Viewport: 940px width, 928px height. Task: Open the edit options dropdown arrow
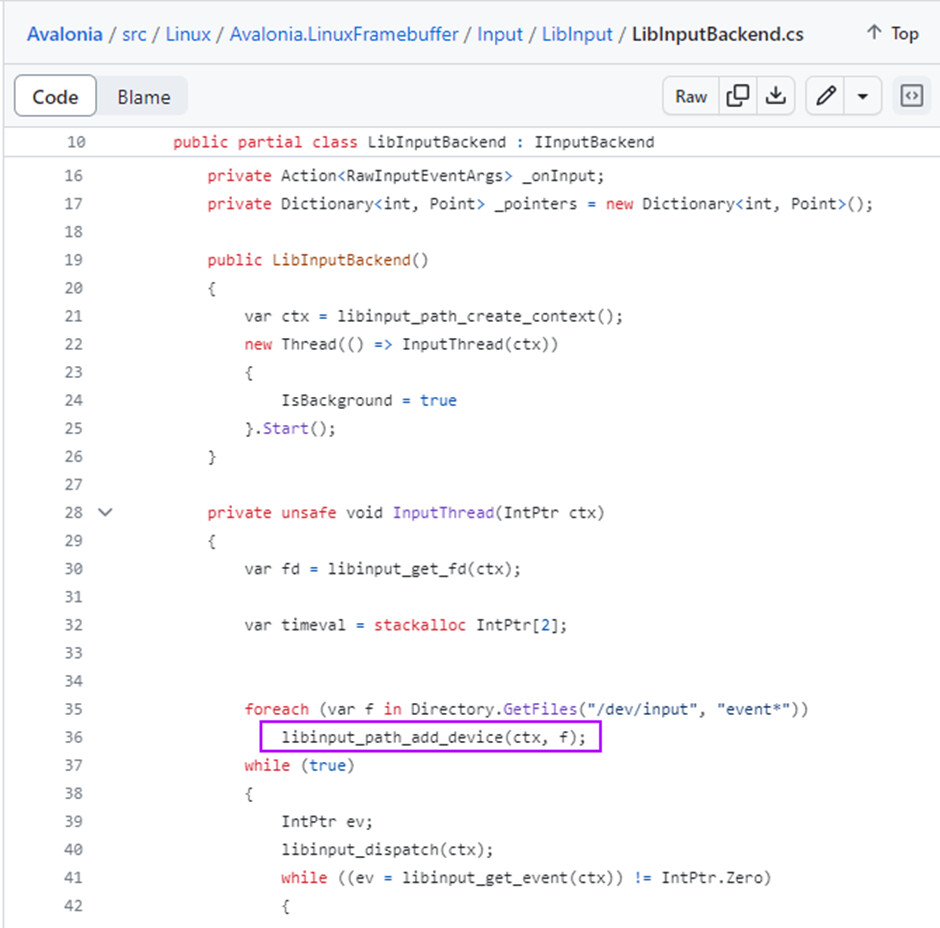862,96
